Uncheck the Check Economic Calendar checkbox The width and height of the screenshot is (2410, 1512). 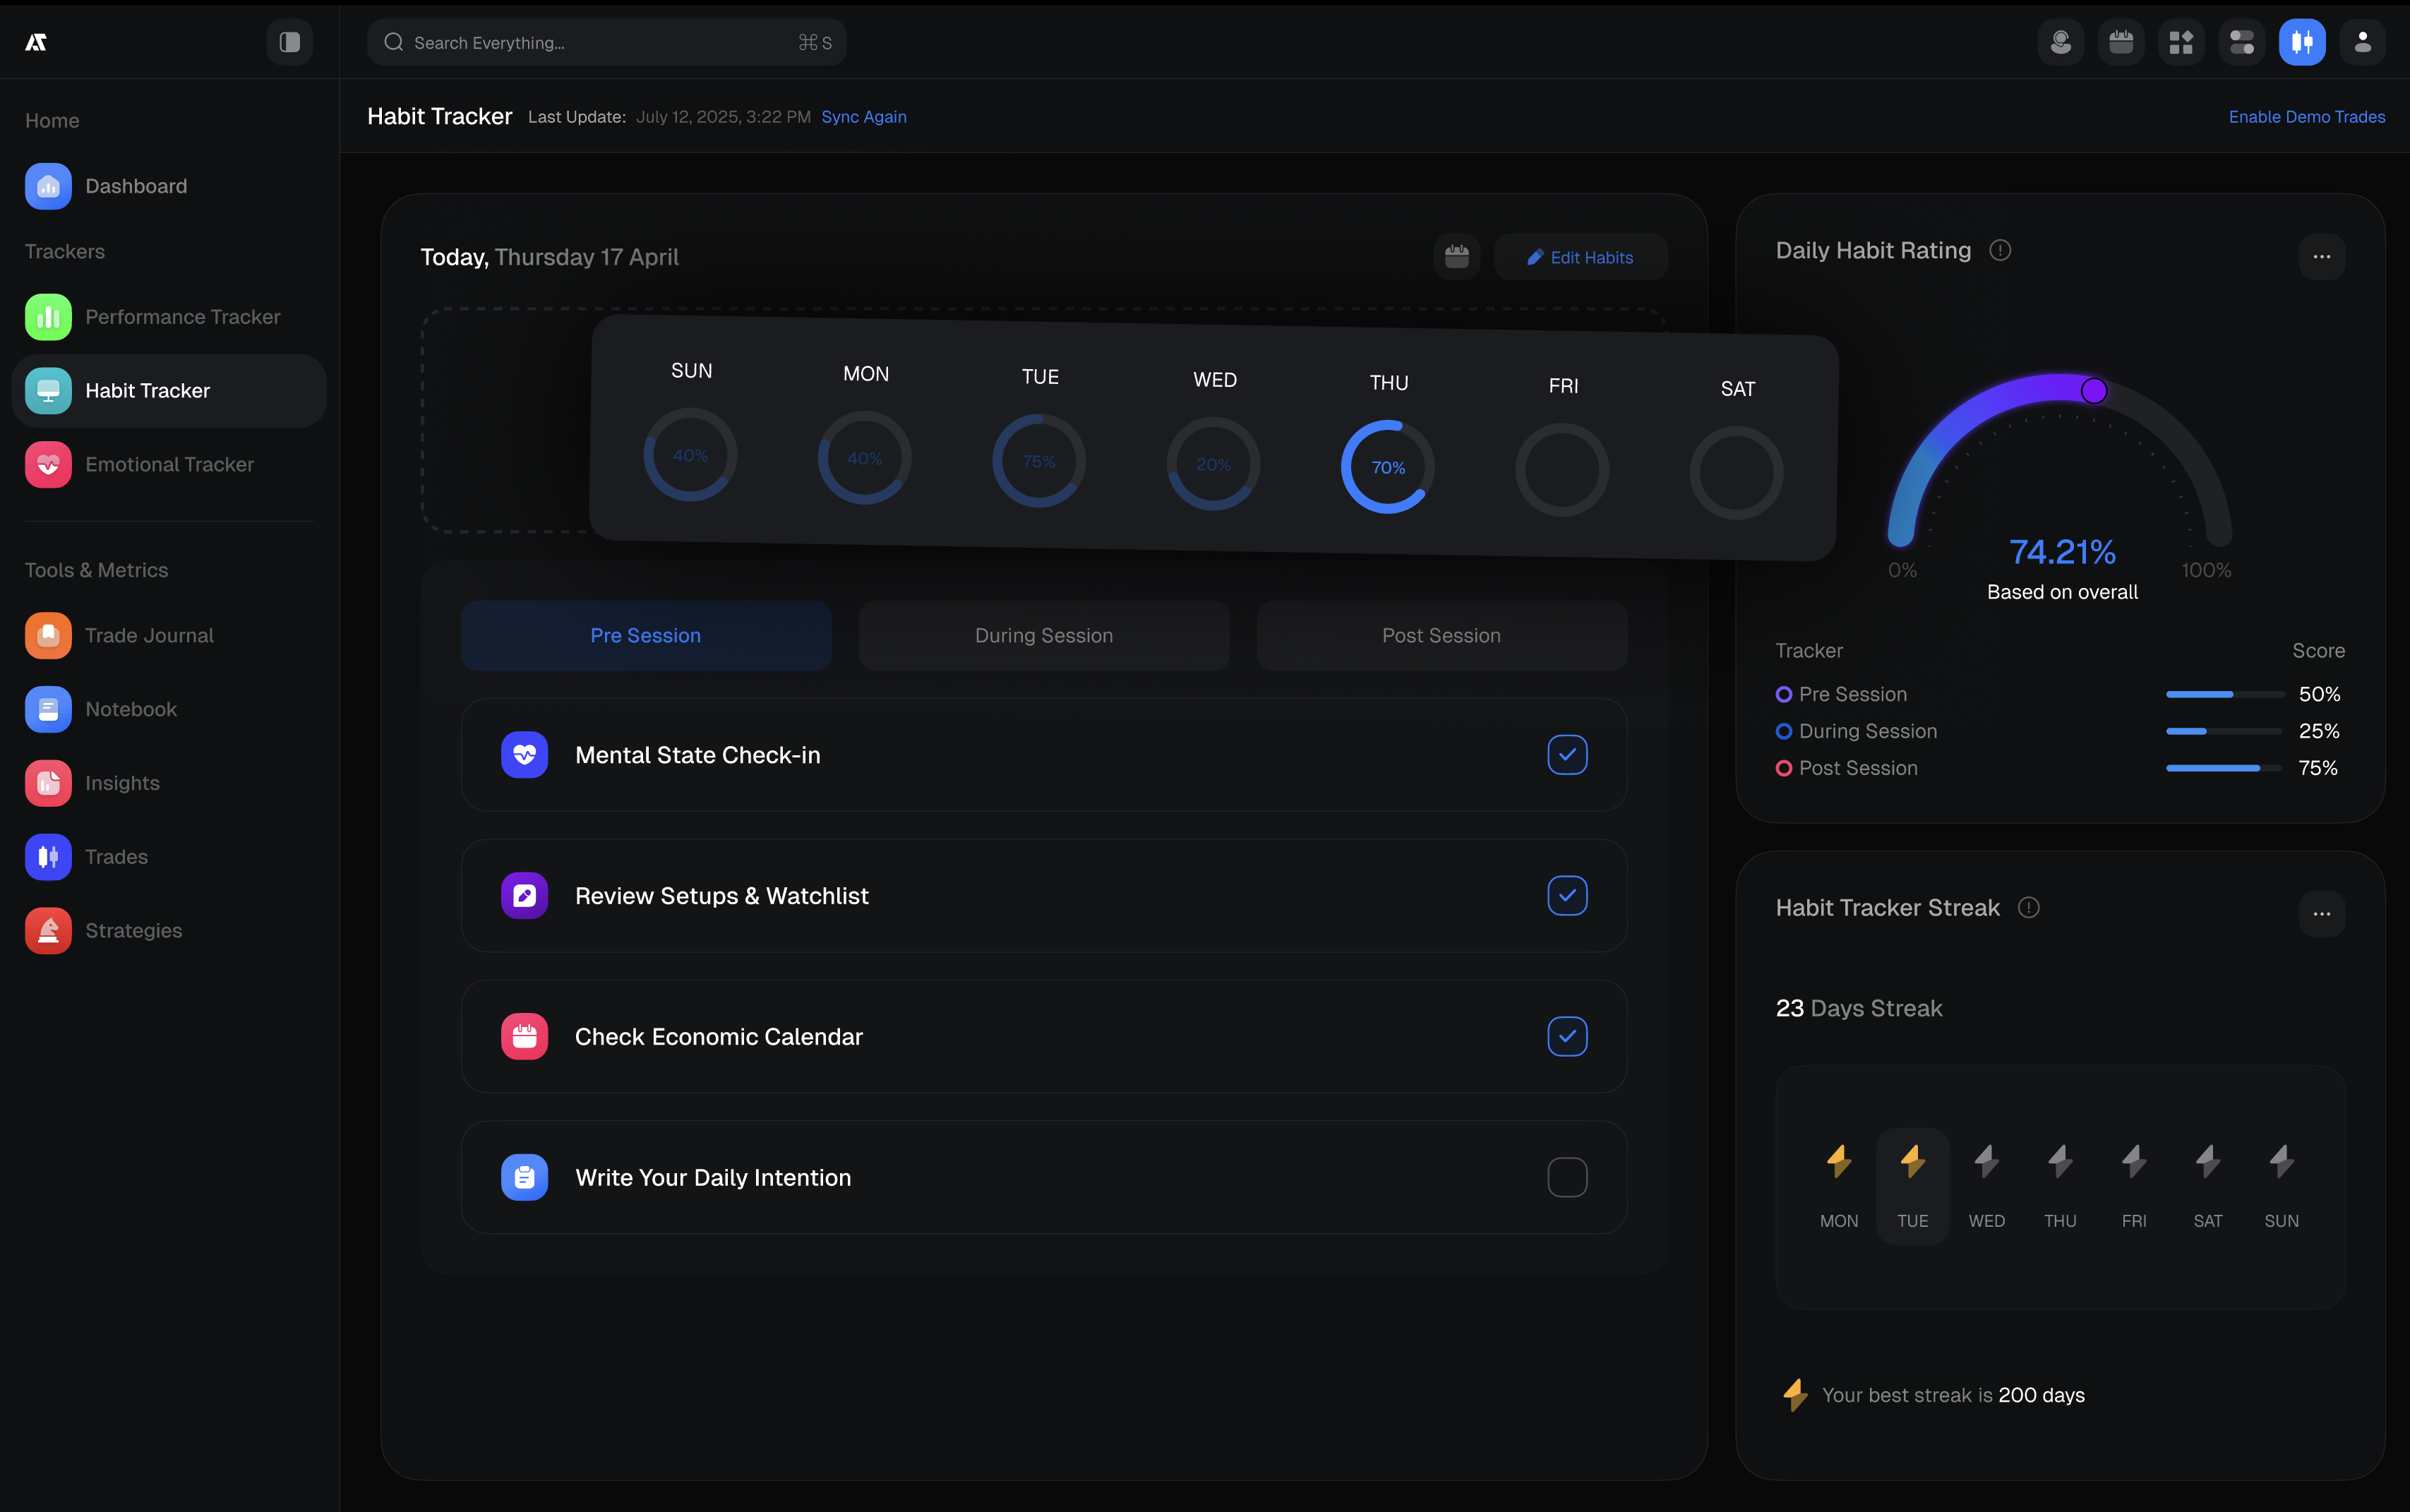[1567, 1036]
